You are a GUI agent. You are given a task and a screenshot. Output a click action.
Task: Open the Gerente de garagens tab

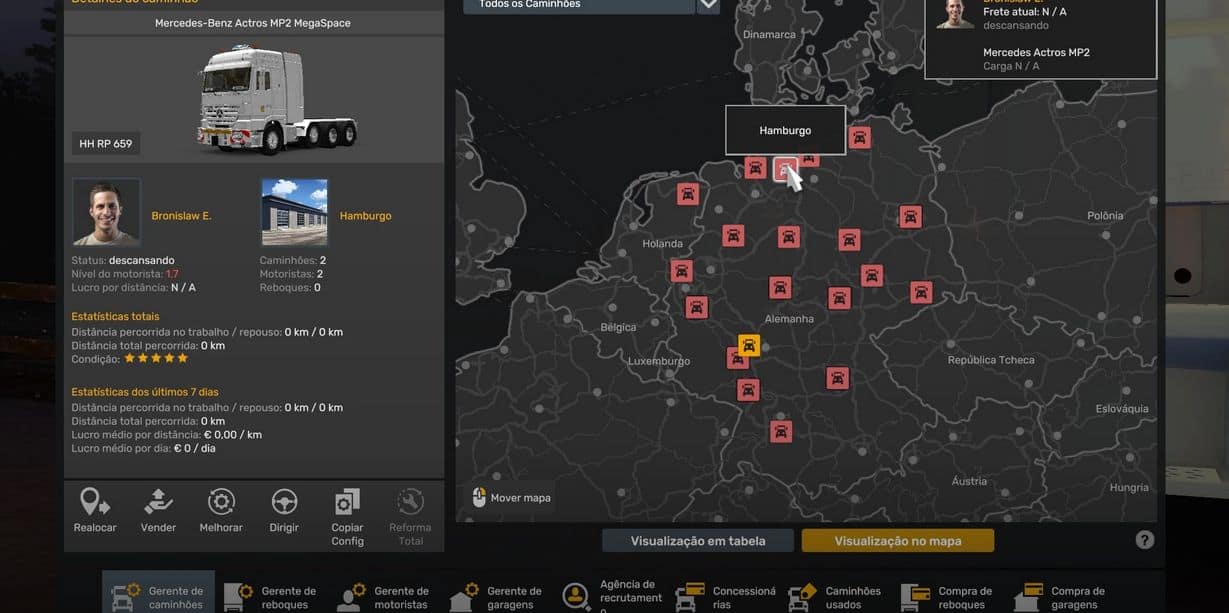[496, 597]
